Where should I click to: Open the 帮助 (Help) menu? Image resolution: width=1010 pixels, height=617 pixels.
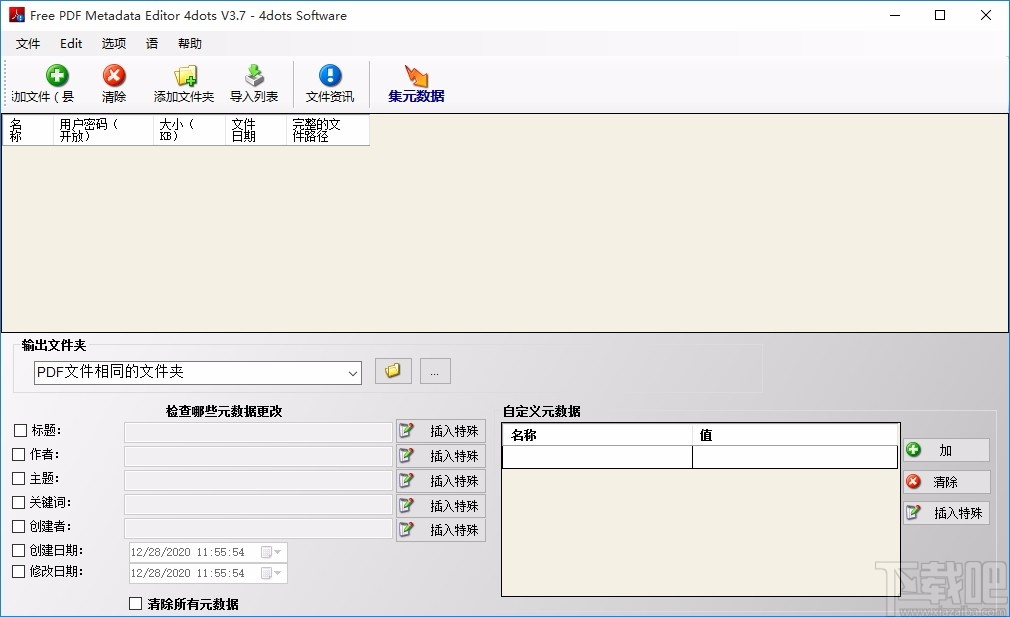click(189, 43)
